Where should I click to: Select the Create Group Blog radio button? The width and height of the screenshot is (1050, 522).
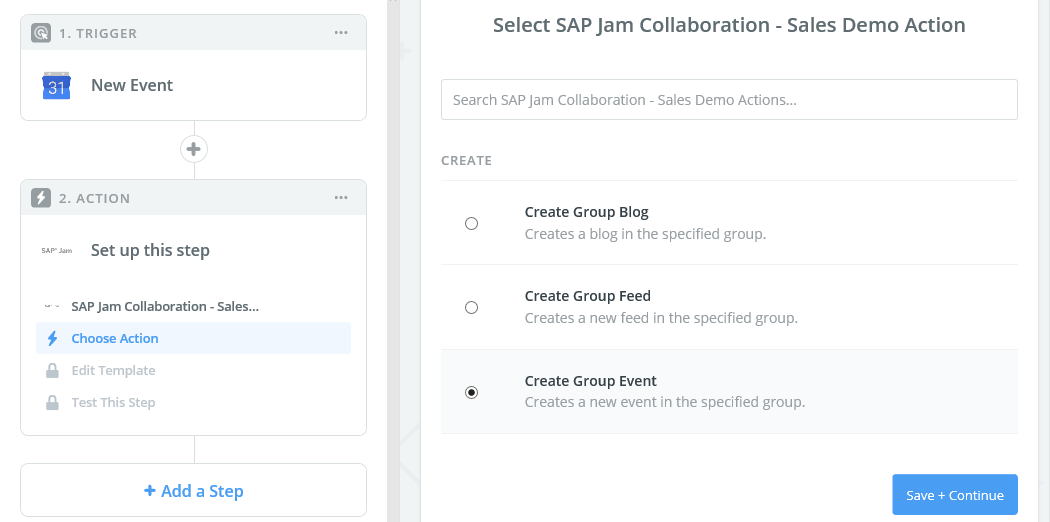tap(471, 224)
